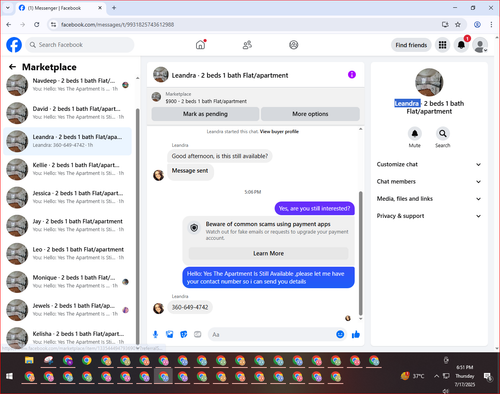Click Leandra's profile photo in right panel
This screenshot has width=500, height=394.
(429, 82)
